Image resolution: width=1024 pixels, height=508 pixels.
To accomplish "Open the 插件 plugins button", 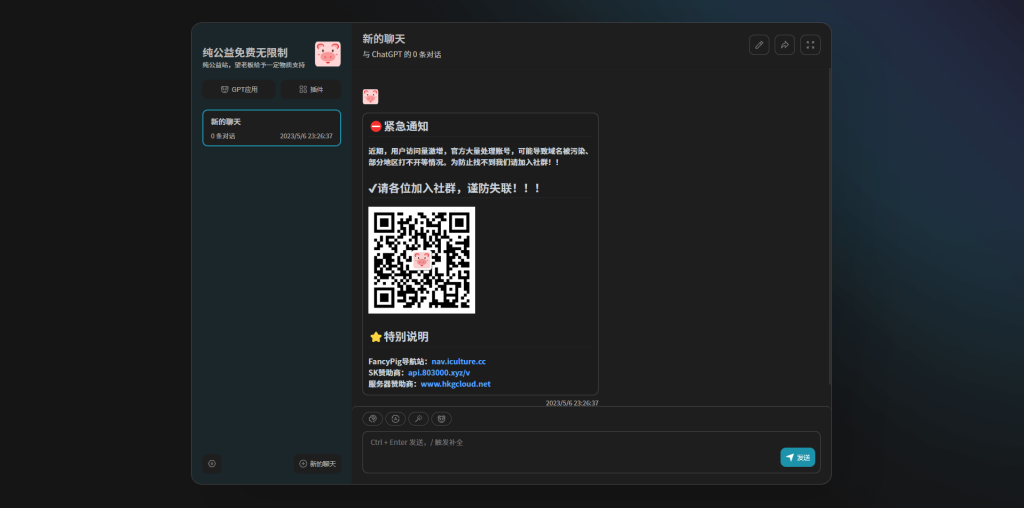I will pos(311,89).
